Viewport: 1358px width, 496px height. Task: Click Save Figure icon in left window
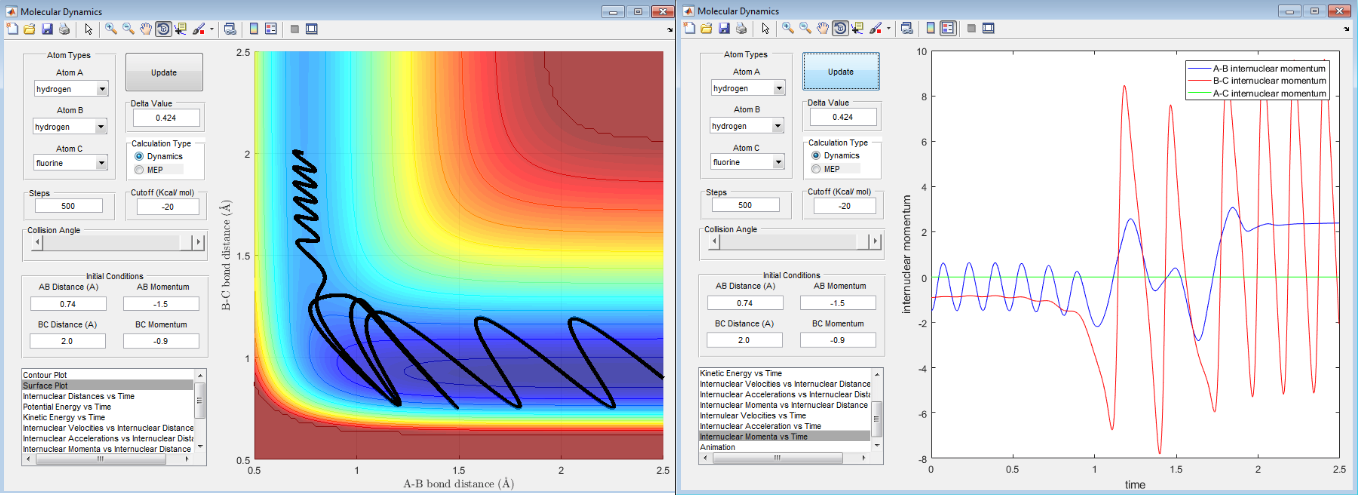click(x=47, y=28)
